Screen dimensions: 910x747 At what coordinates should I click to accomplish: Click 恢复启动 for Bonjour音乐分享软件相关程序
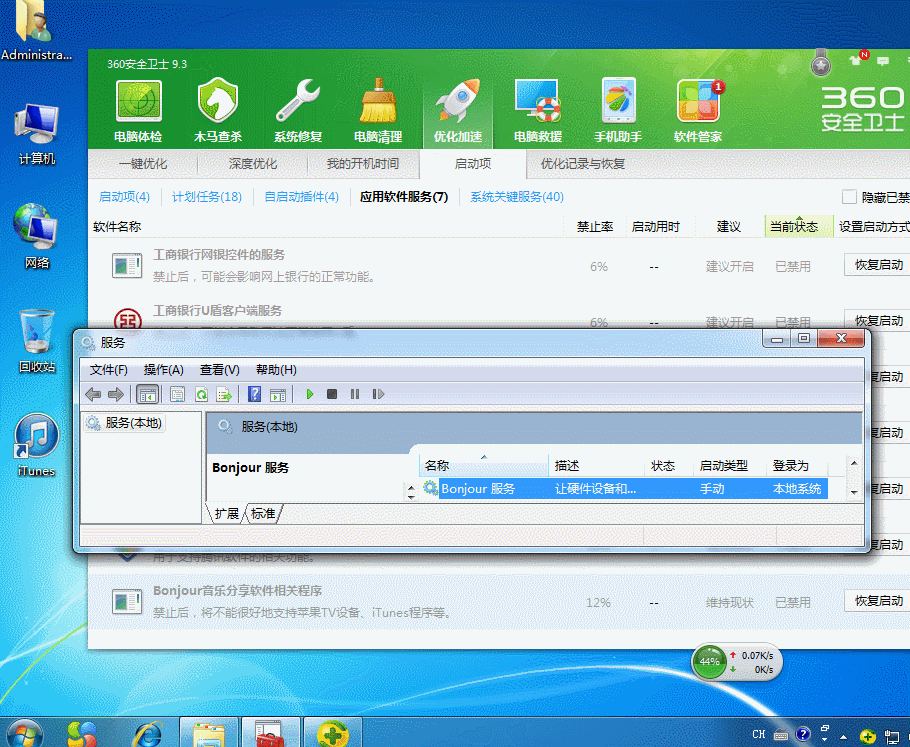click(878, 601)
